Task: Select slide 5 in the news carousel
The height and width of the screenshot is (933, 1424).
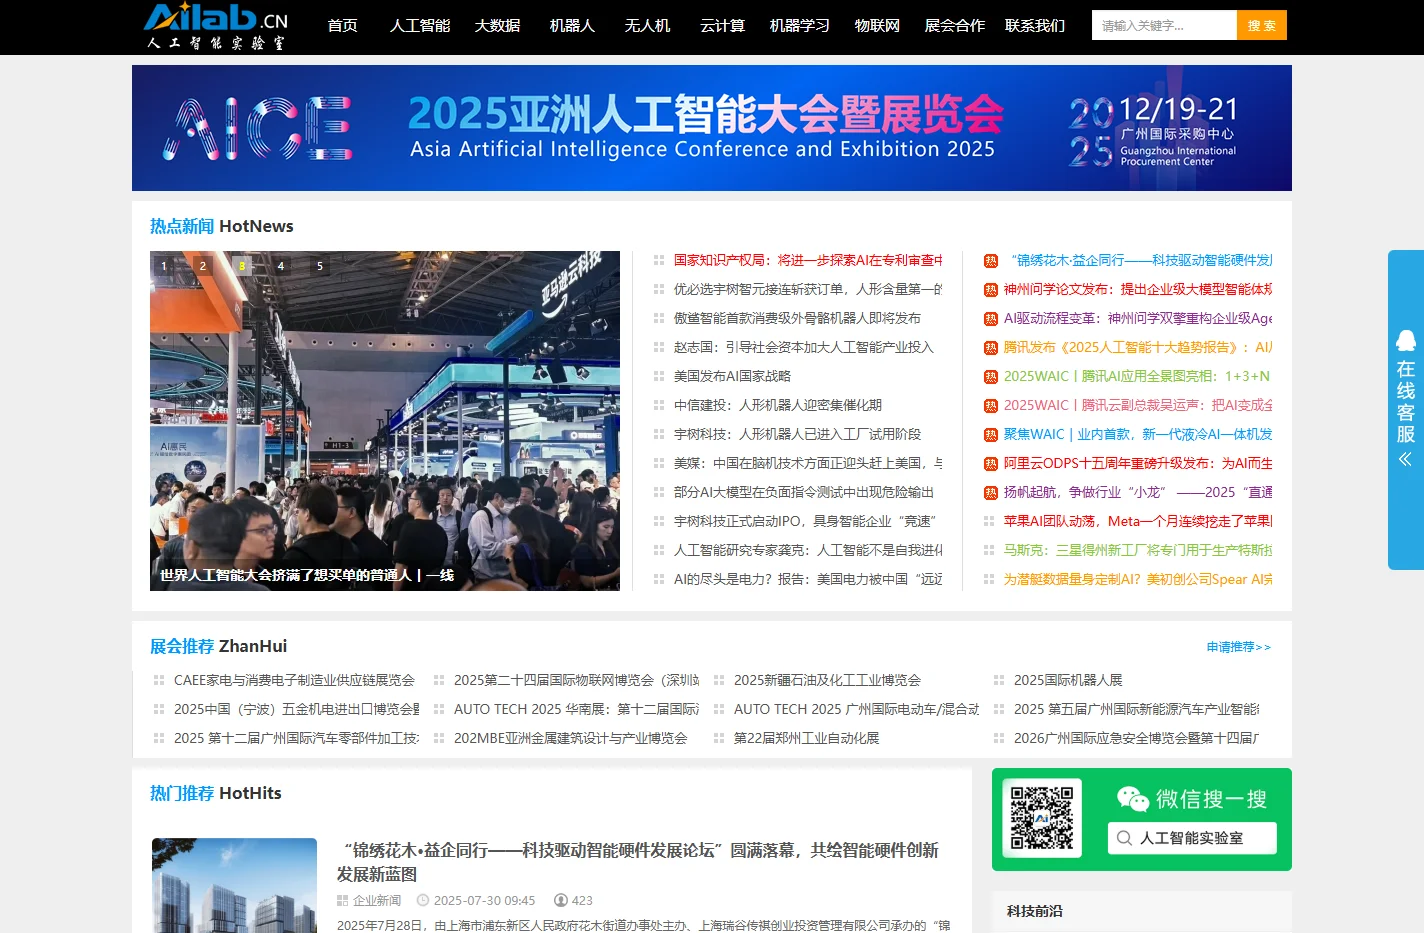Action: [x=320, y=266]
